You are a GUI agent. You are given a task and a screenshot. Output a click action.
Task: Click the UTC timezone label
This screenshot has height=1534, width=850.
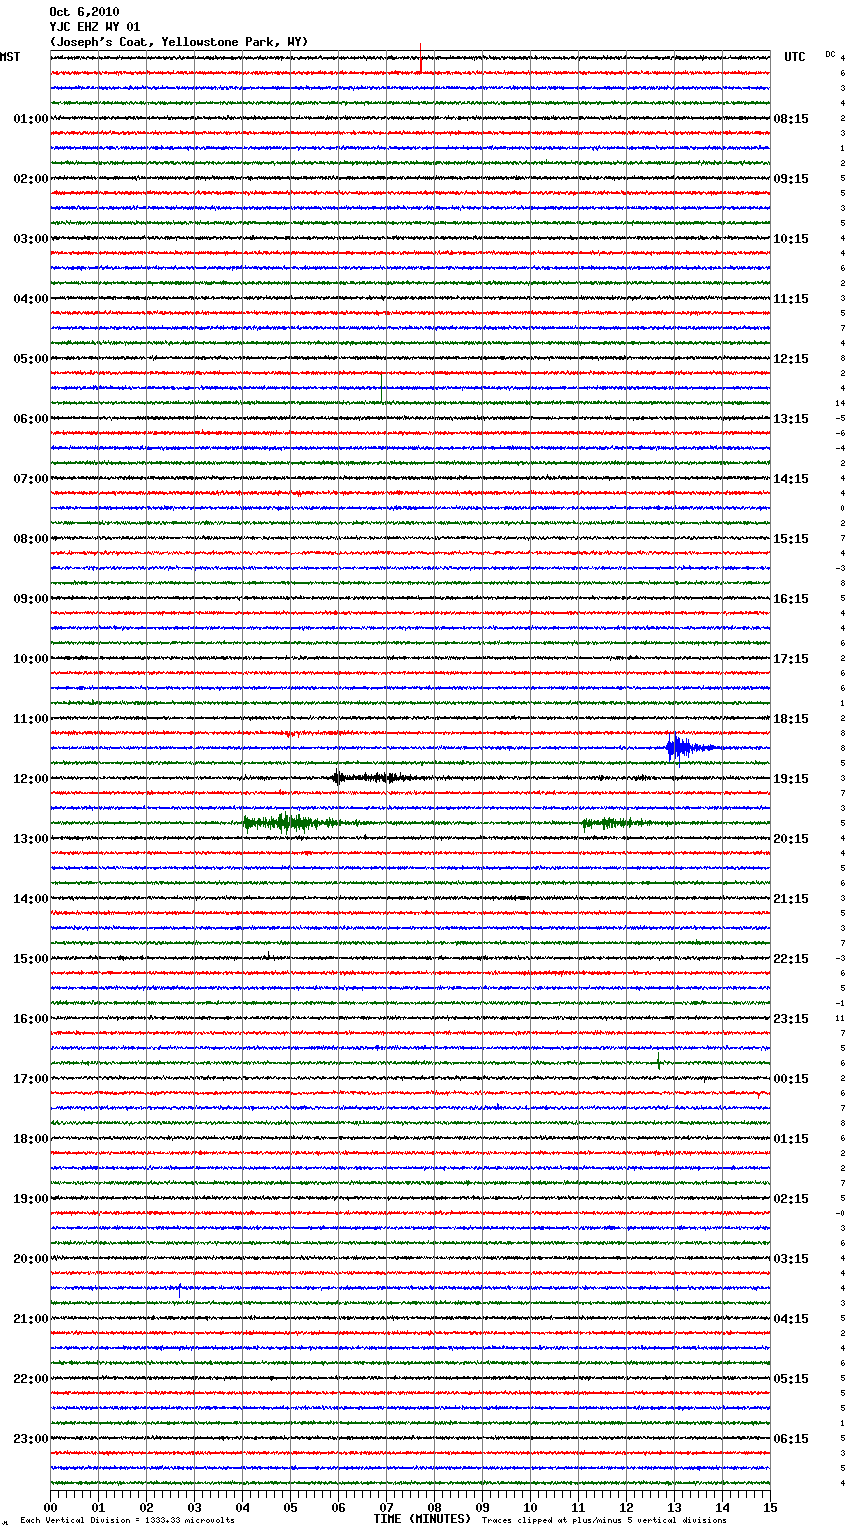tap(795, 57)
